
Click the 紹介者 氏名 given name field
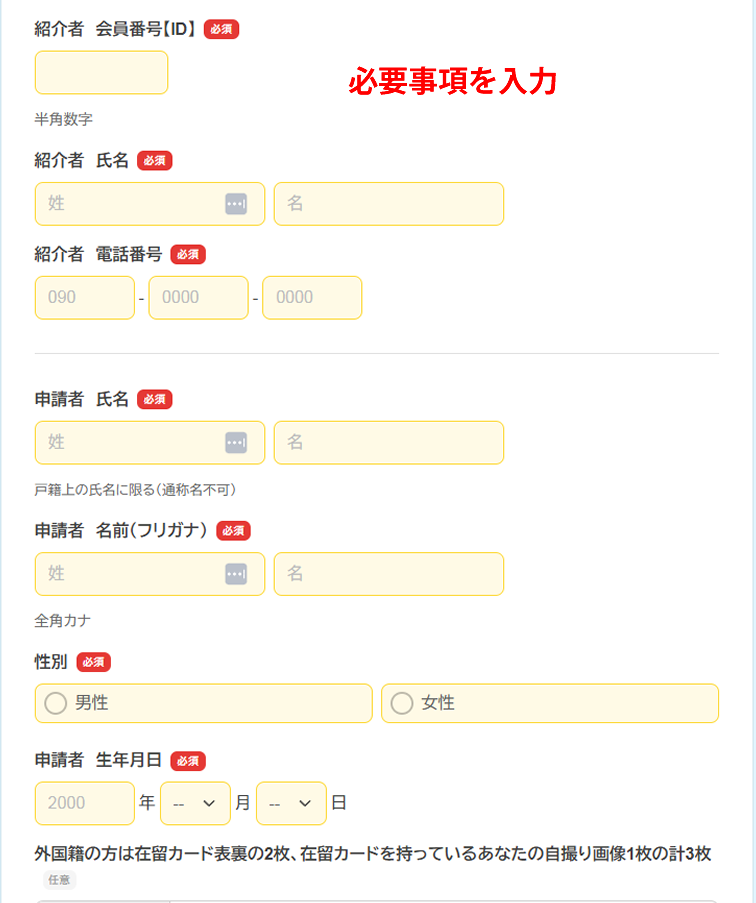(388, 204)
